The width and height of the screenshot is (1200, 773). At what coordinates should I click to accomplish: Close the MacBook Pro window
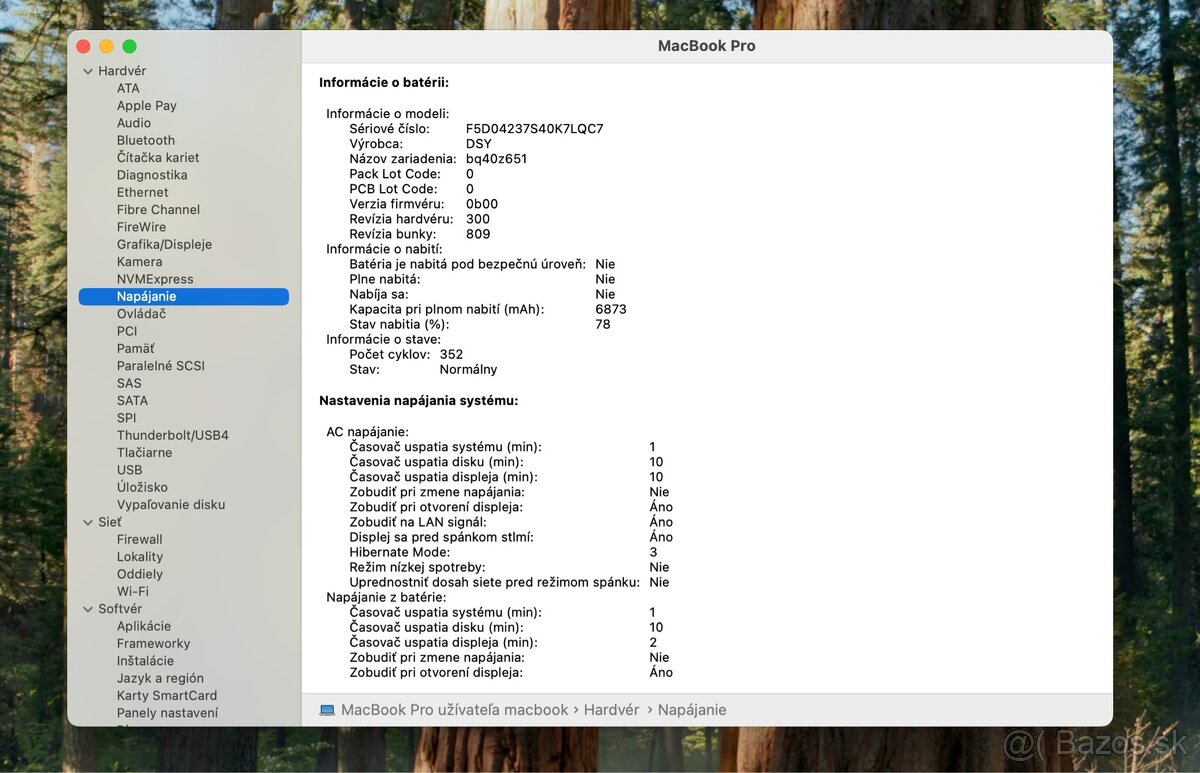tap(83, 46)
